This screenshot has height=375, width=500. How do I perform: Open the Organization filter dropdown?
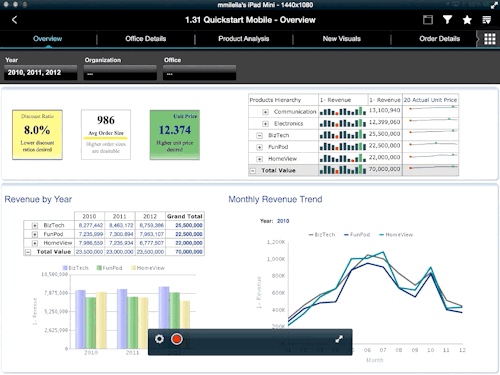coord(120,72)
